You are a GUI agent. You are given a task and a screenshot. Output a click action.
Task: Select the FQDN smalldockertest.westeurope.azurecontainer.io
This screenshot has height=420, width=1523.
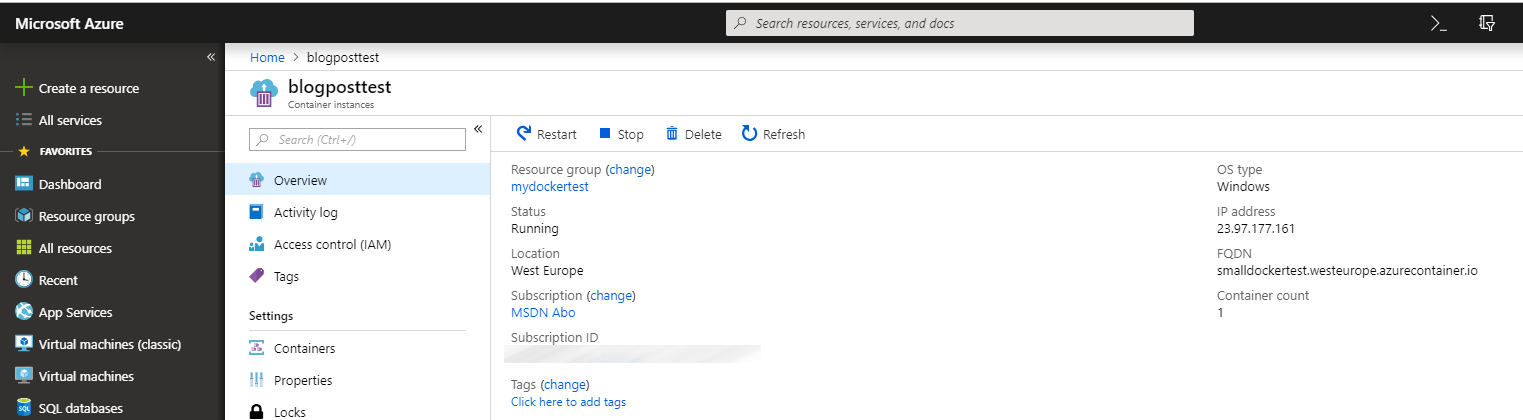point(1347,270)
